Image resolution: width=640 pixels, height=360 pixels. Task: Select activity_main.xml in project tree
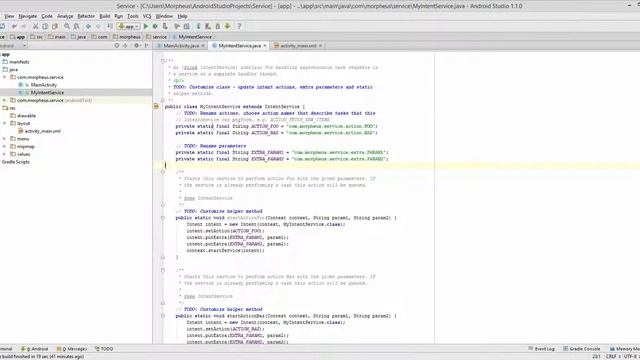[x=42, y=131]
